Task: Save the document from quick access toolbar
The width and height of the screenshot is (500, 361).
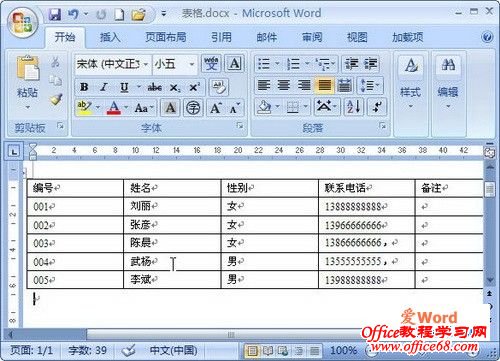Action: pyautogui.click(x=55, y=14)
